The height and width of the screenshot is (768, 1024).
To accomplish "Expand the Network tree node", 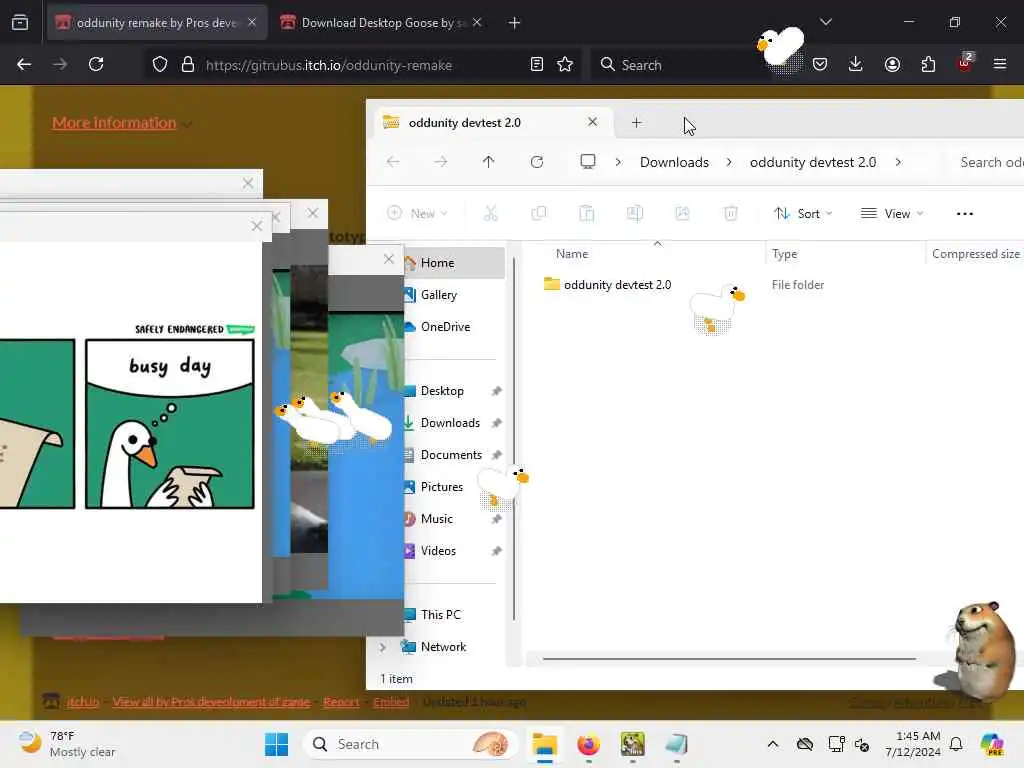I will (383, 647).
